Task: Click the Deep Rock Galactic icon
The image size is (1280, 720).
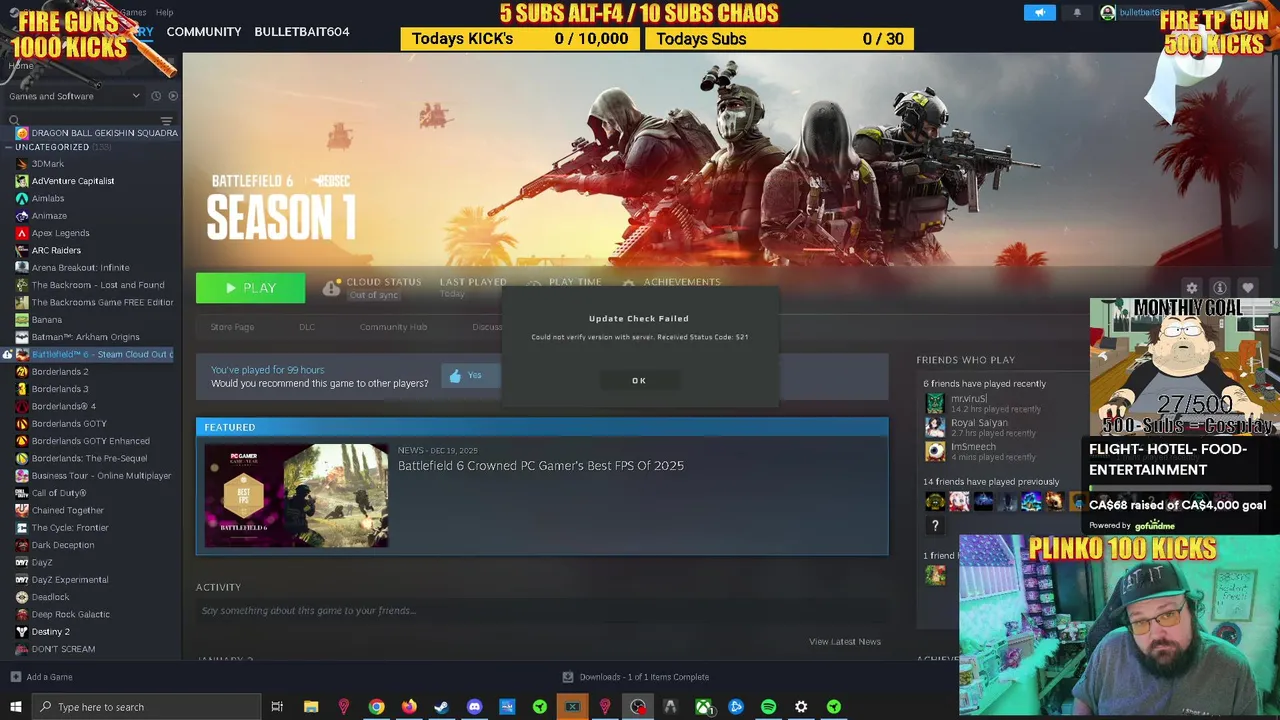Action: pyautogui.click(x=21, y=614)
